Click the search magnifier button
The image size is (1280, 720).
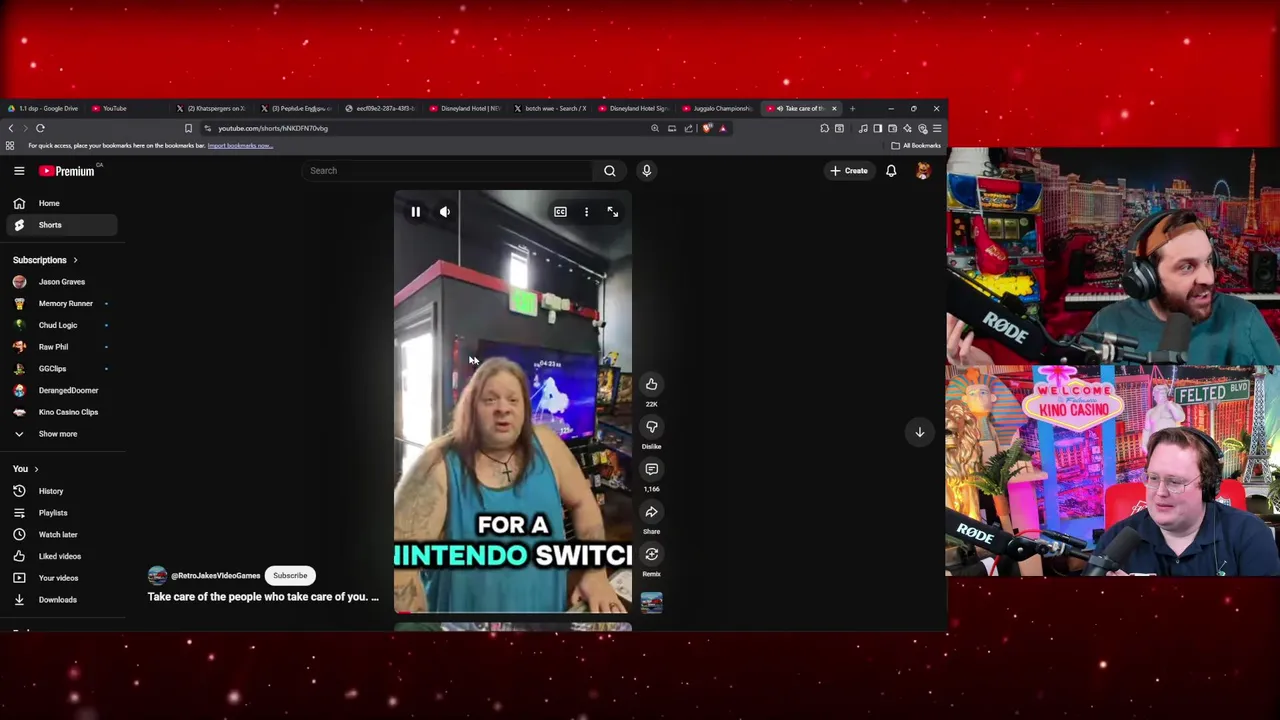click(x=609, y=171)
